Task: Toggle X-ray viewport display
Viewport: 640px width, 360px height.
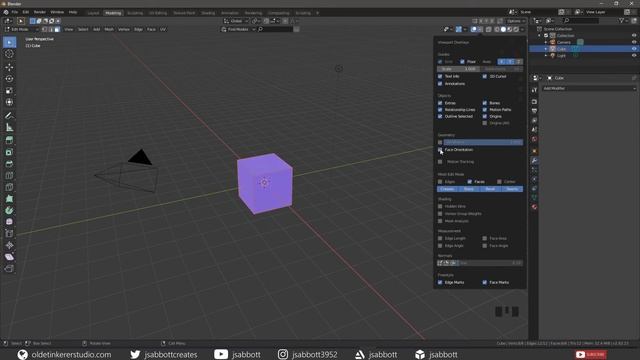Action: point(489,29)
